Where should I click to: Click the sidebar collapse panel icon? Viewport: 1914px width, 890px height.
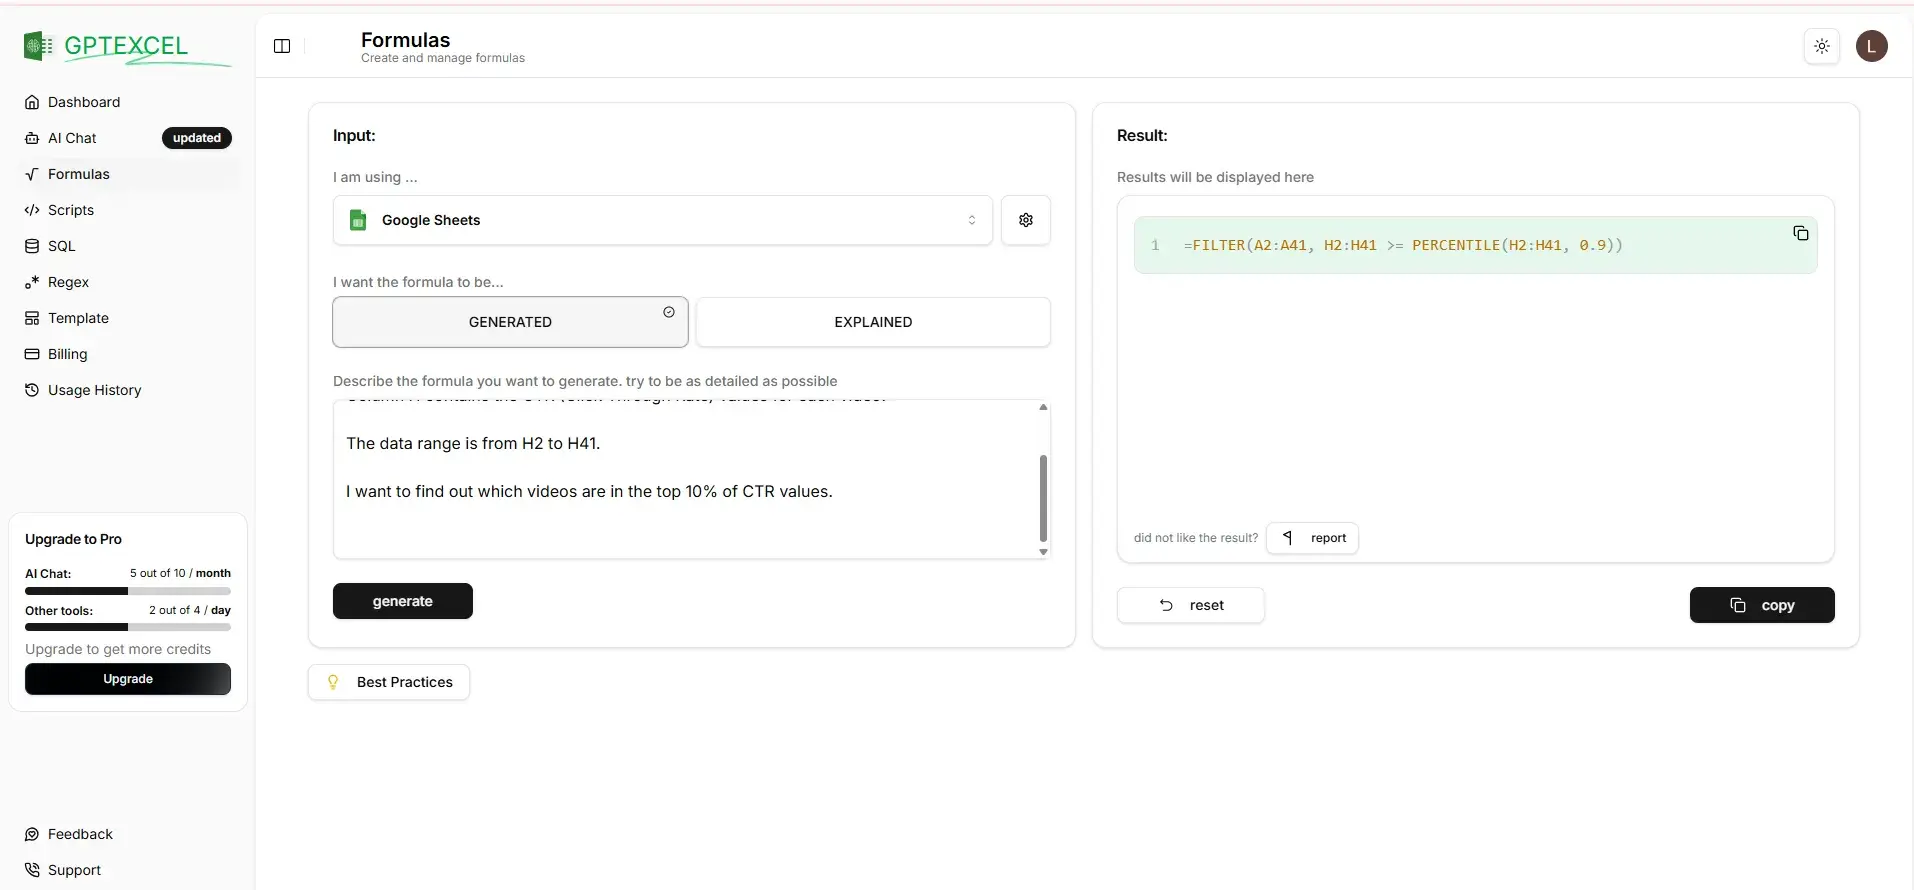[282, 46]
